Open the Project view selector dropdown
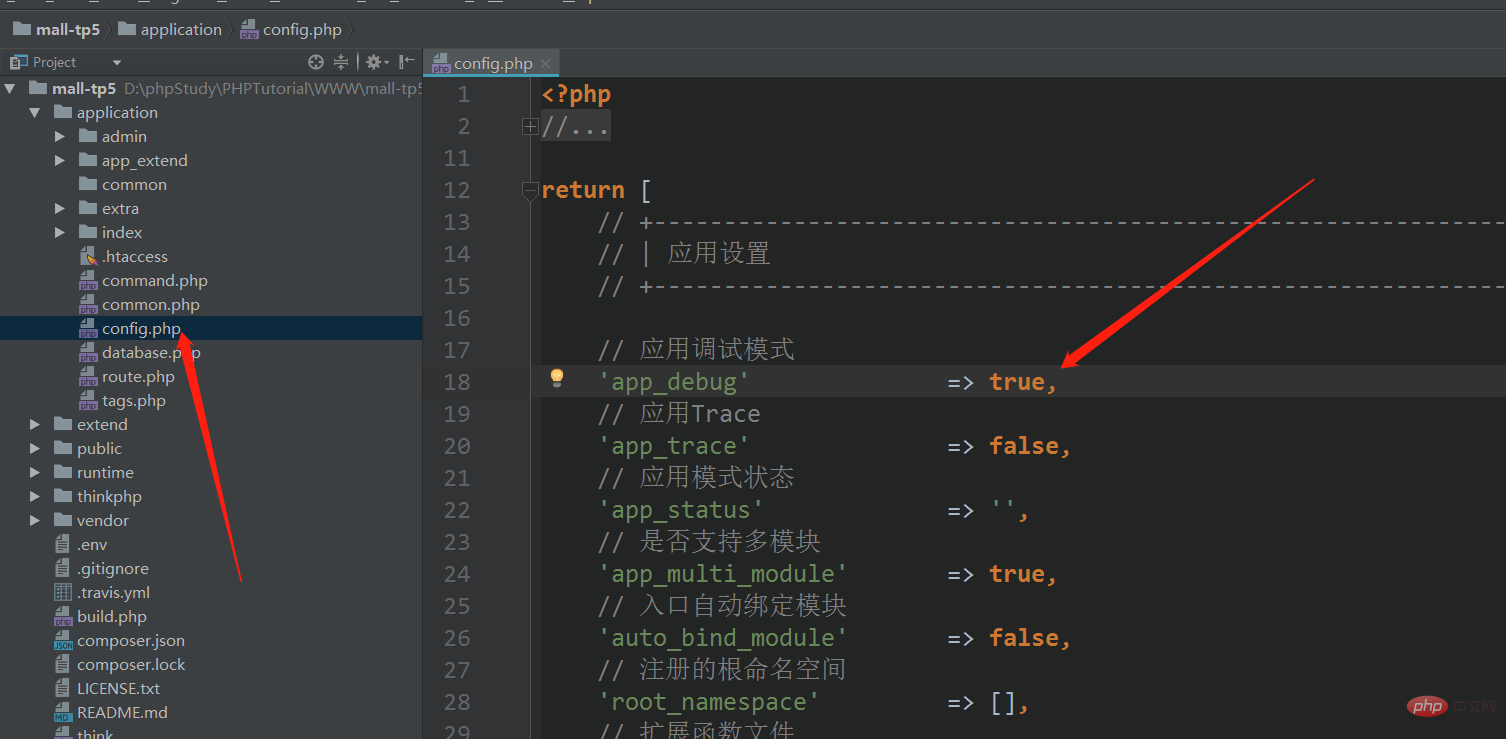 tap(117, 62)
